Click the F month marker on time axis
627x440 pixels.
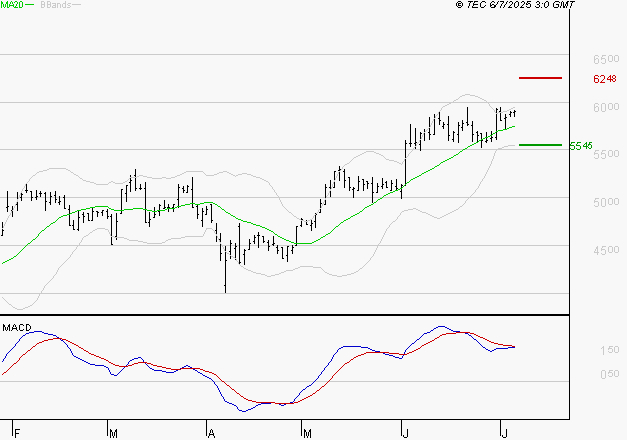(x=18, y=432)
